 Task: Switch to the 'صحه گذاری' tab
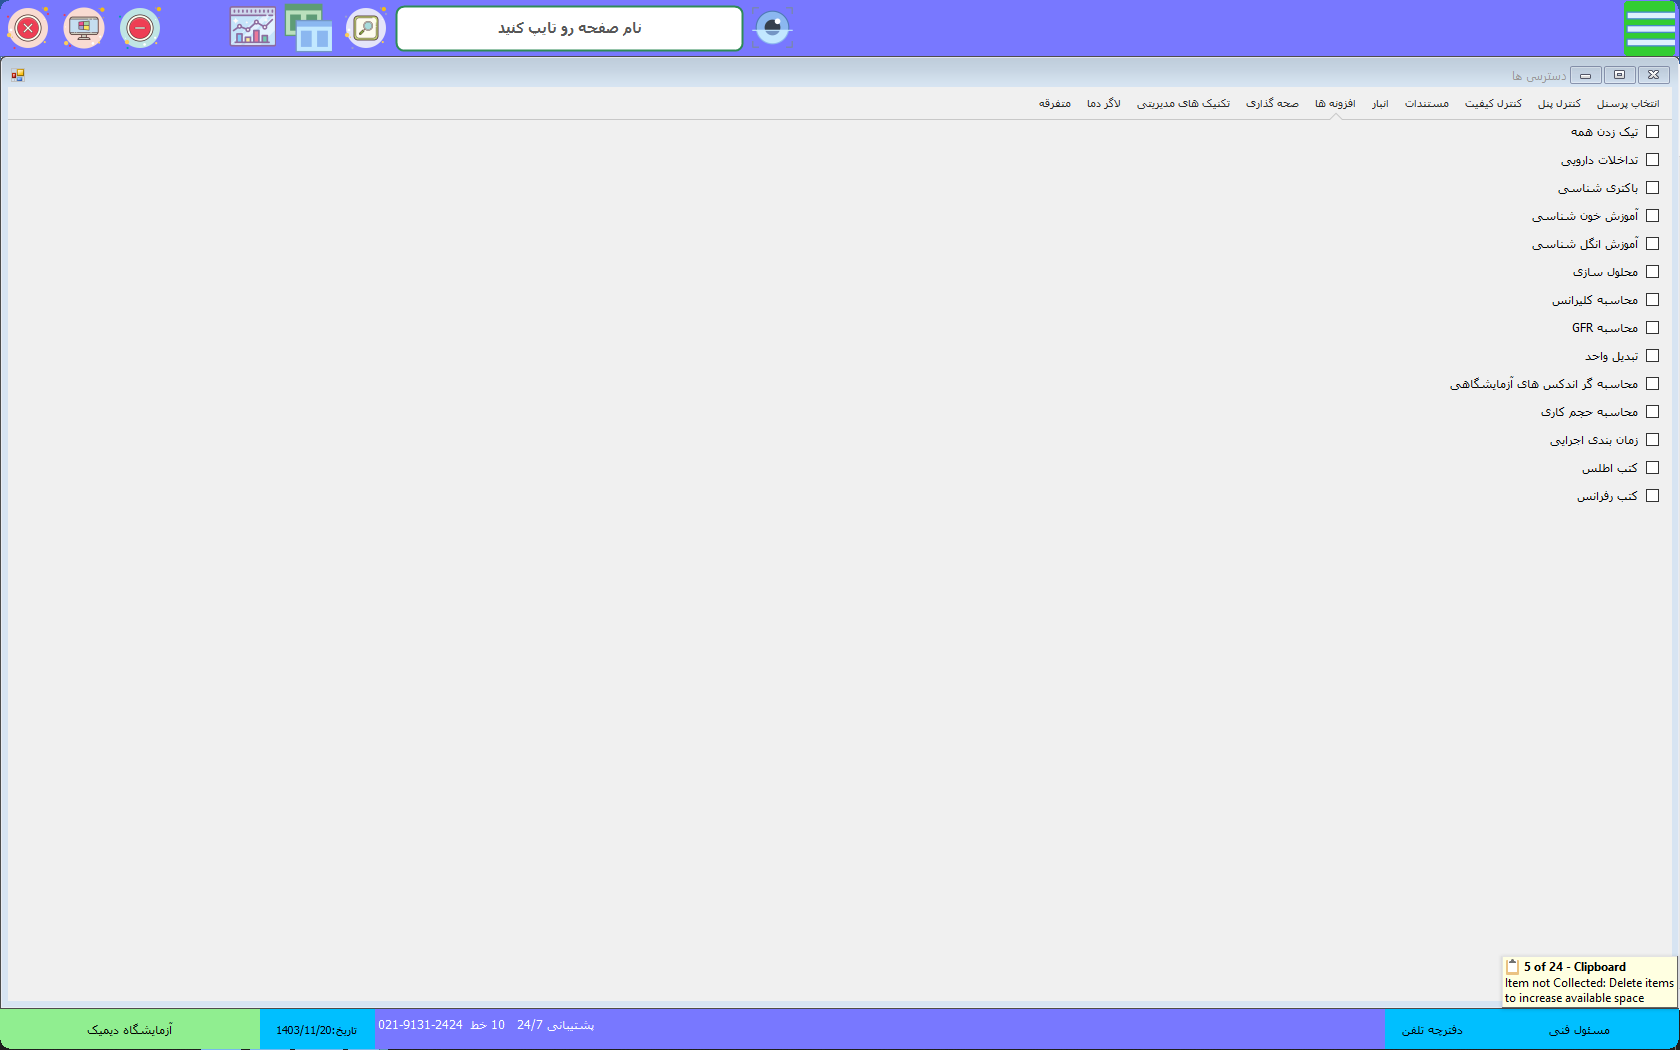1272,104
